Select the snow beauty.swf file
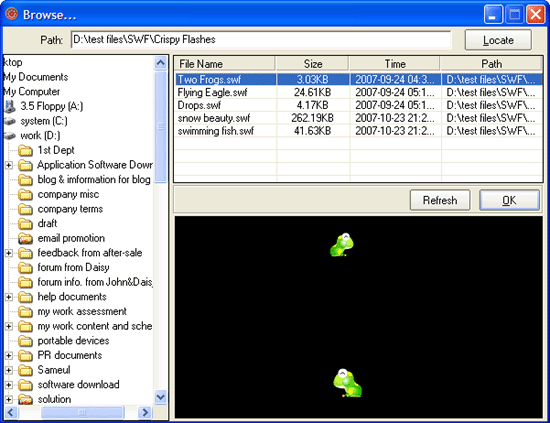 pyautogui.click(x=214, y=118)
